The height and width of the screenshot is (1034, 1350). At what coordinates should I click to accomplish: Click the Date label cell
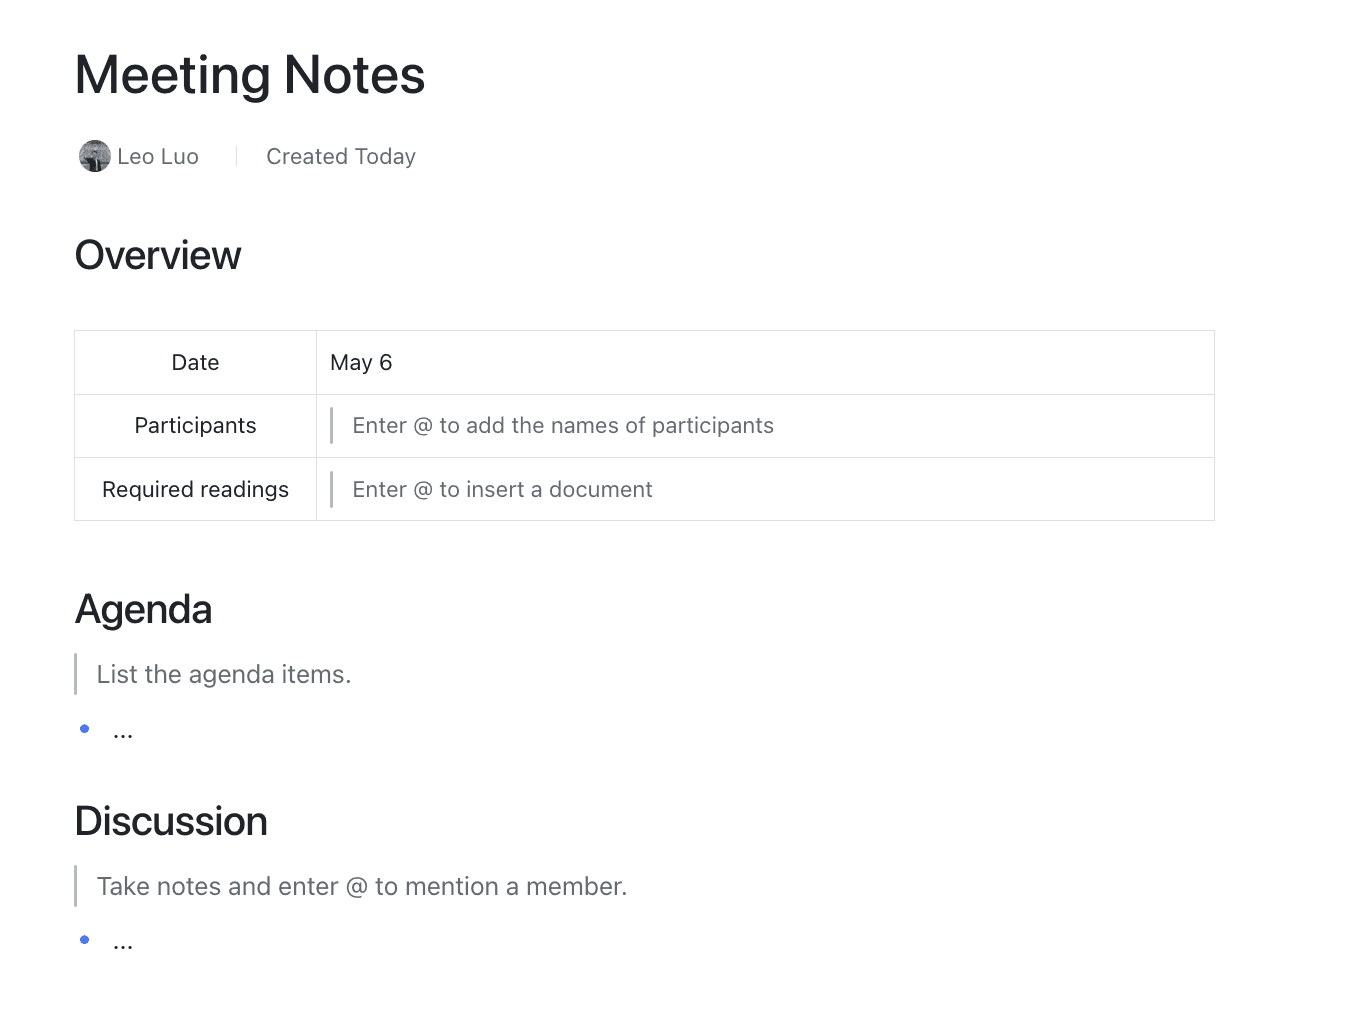[x=195, y=362]
